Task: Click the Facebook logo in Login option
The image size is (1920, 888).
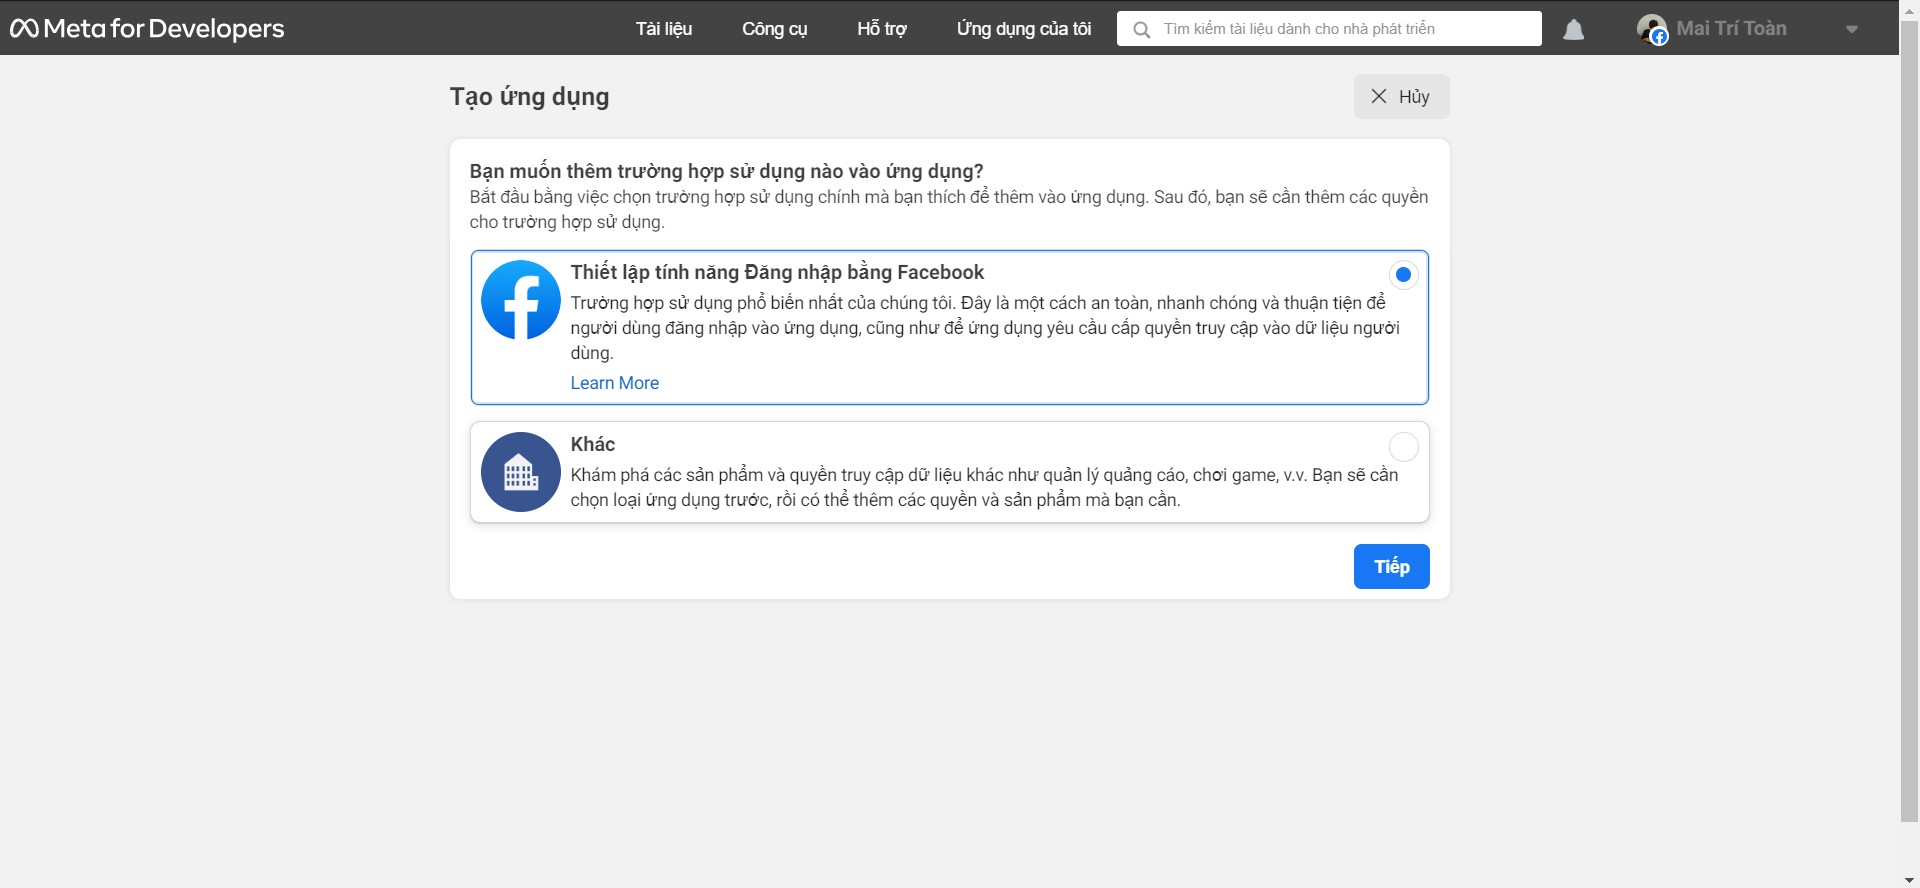Action: 521,300
